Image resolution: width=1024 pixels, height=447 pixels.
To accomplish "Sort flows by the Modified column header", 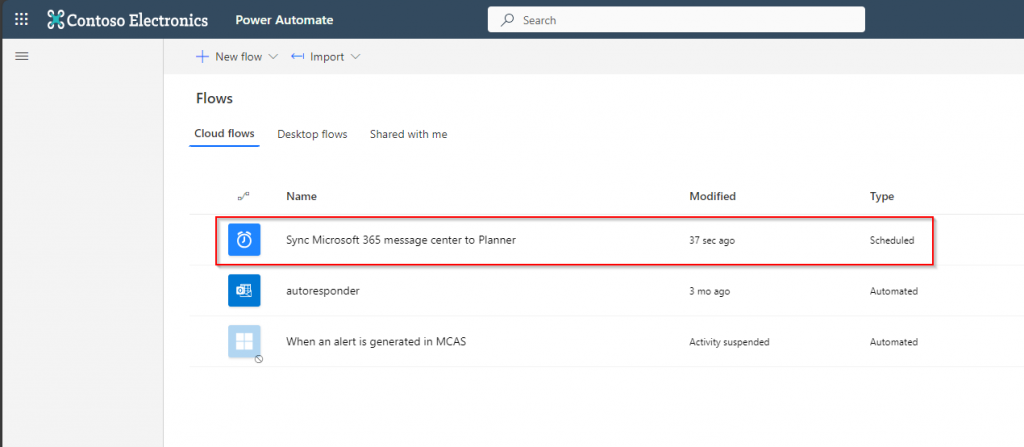I will 712,196.
